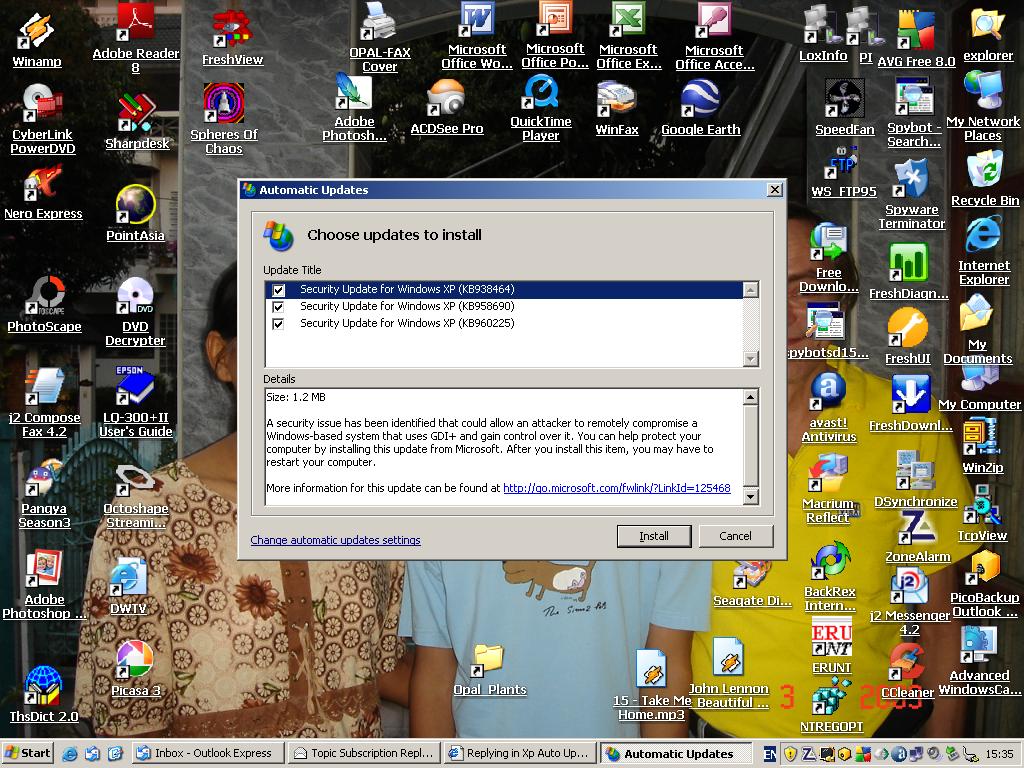Launch WS_FTP95 shortcut

[844, 172]
